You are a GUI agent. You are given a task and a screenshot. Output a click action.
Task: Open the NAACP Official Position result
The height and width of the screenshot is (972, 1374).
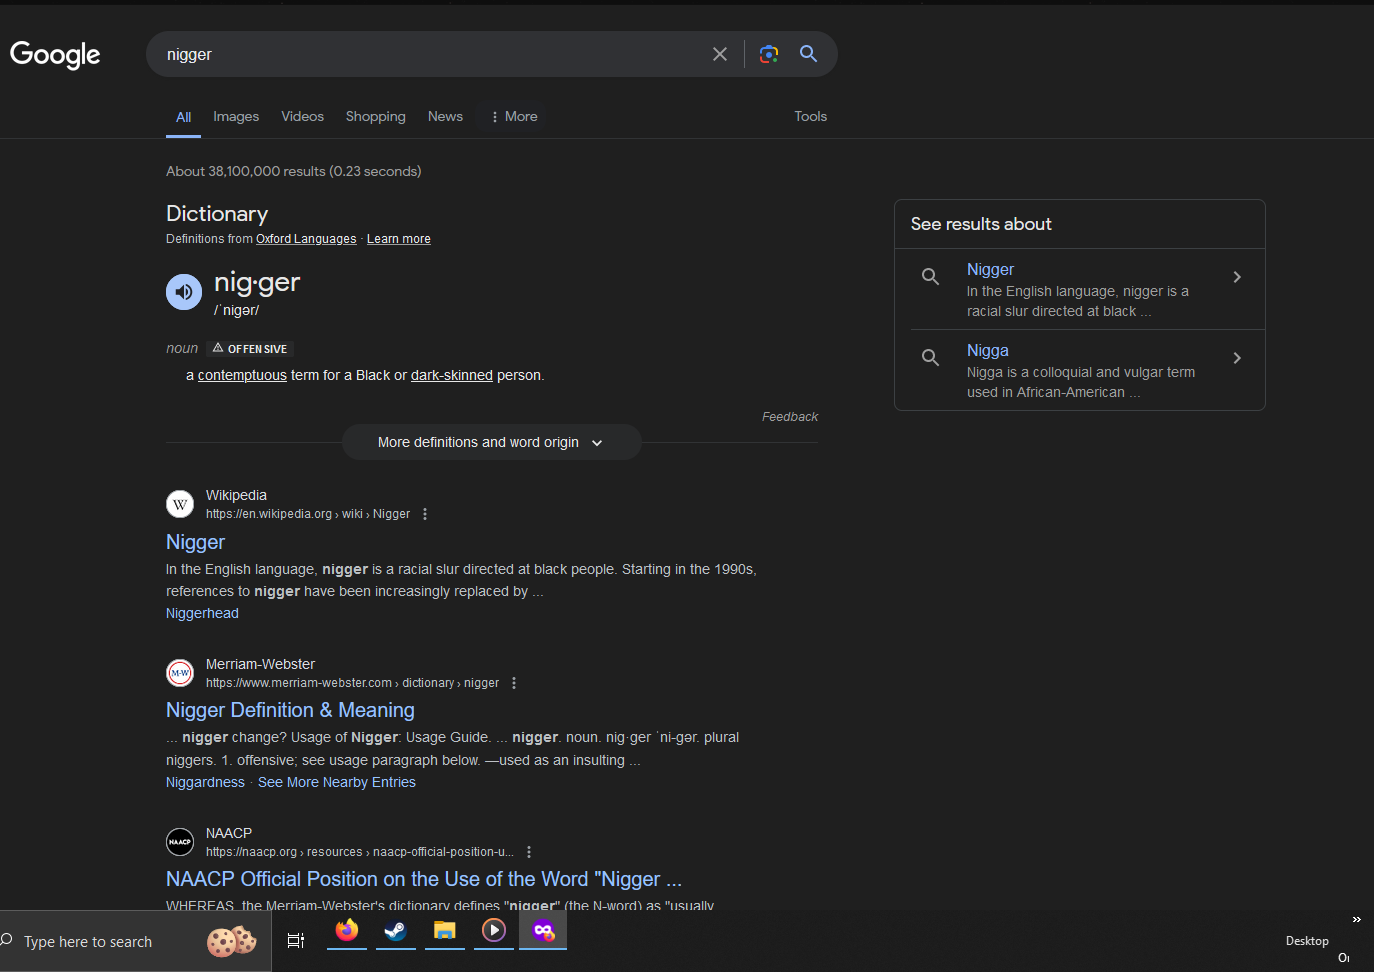(x=423, y=879)
